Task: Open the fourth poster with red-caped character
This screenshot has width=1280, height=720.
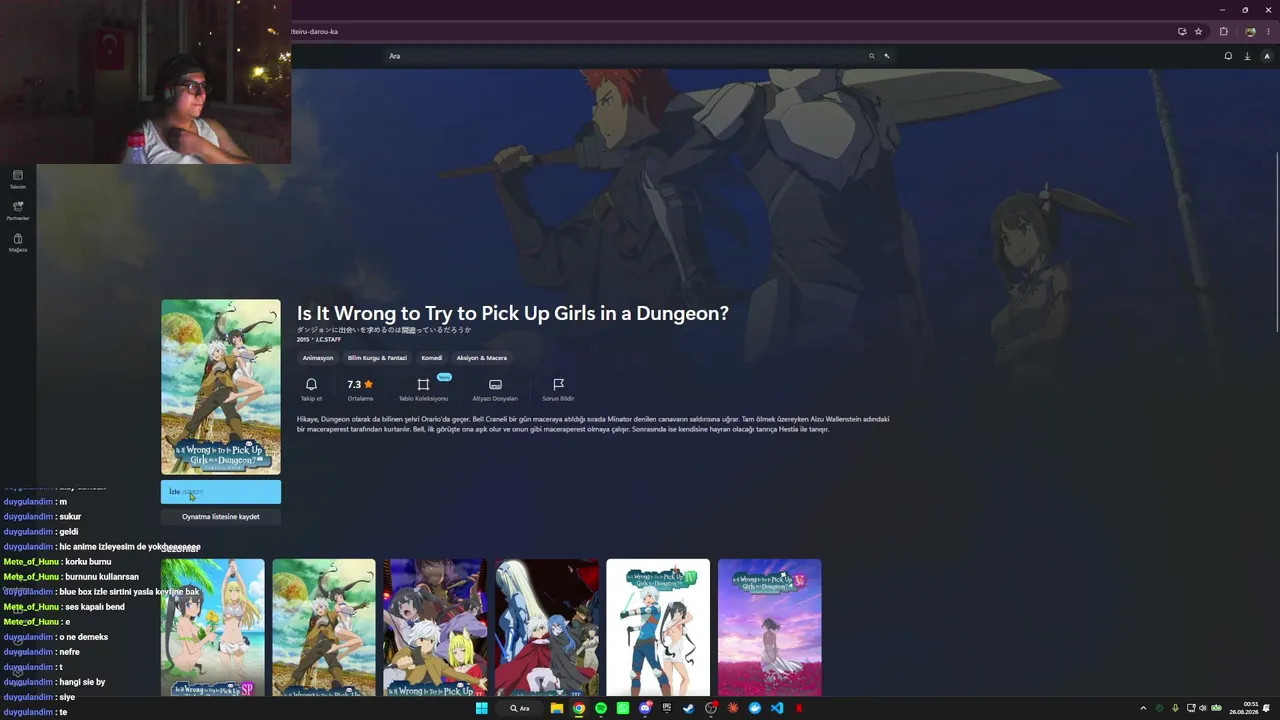Action: [547, 627]
